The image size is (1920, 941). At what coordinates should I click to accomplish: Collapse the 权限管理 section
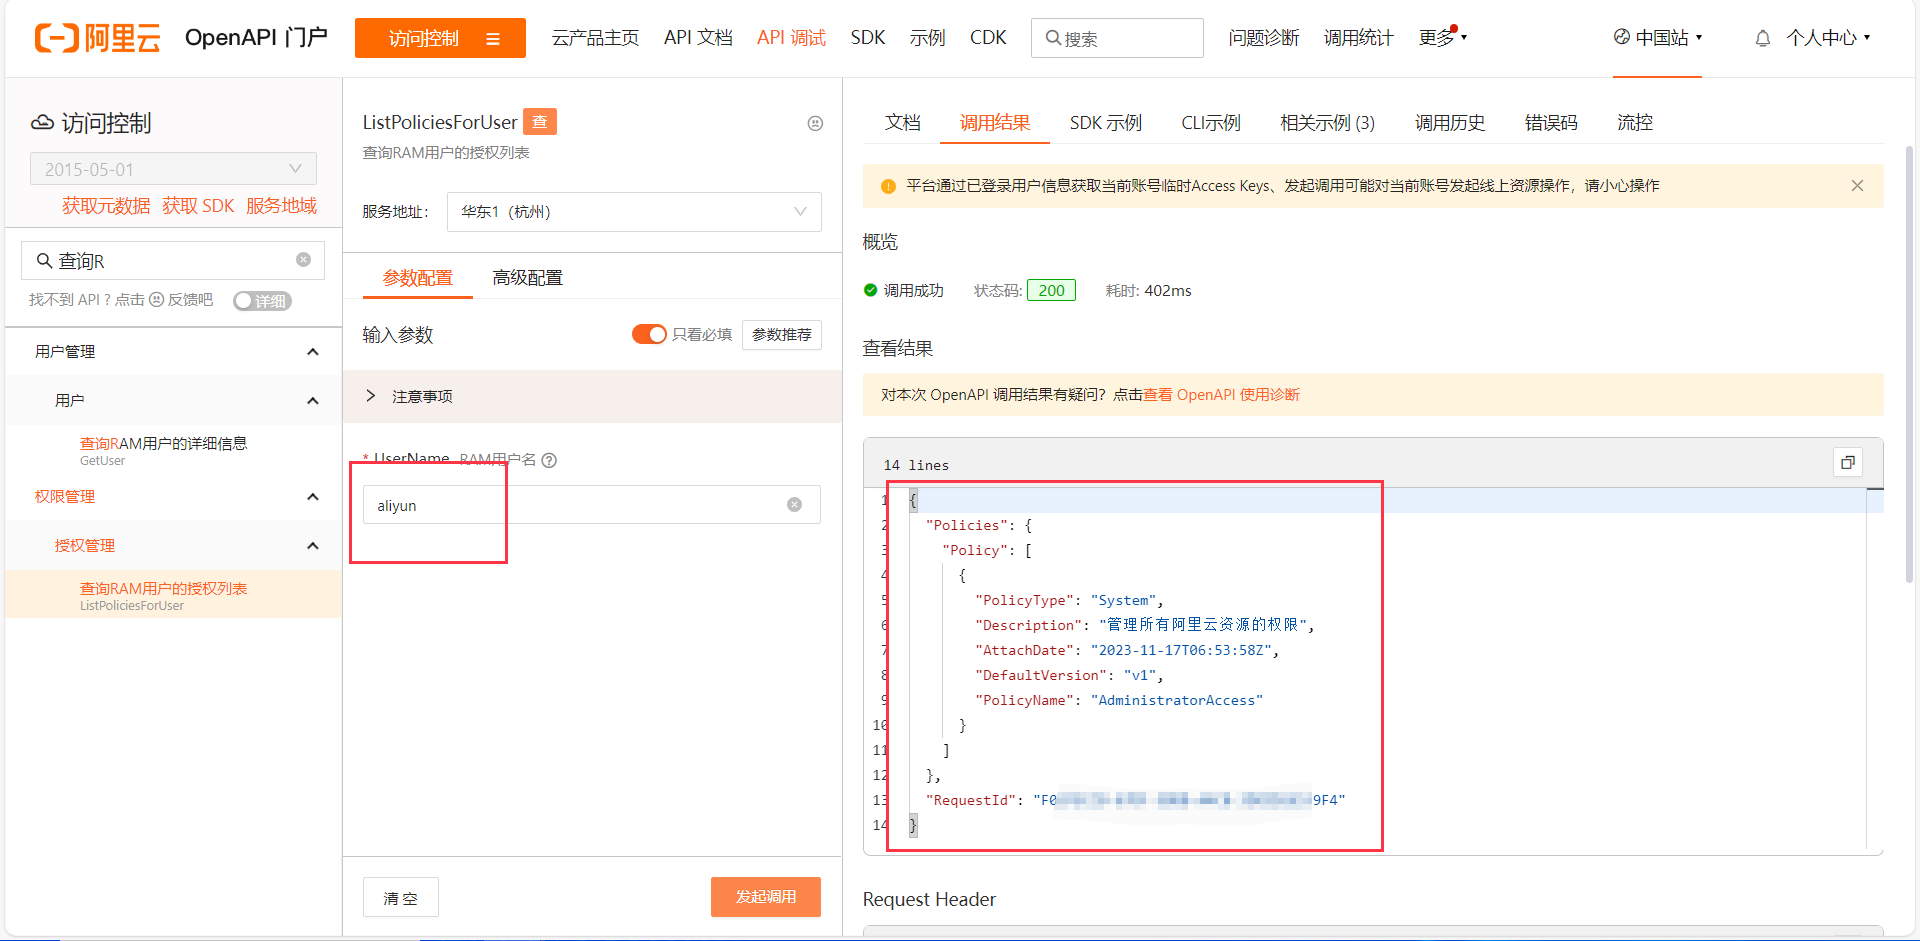click(313, 497)
